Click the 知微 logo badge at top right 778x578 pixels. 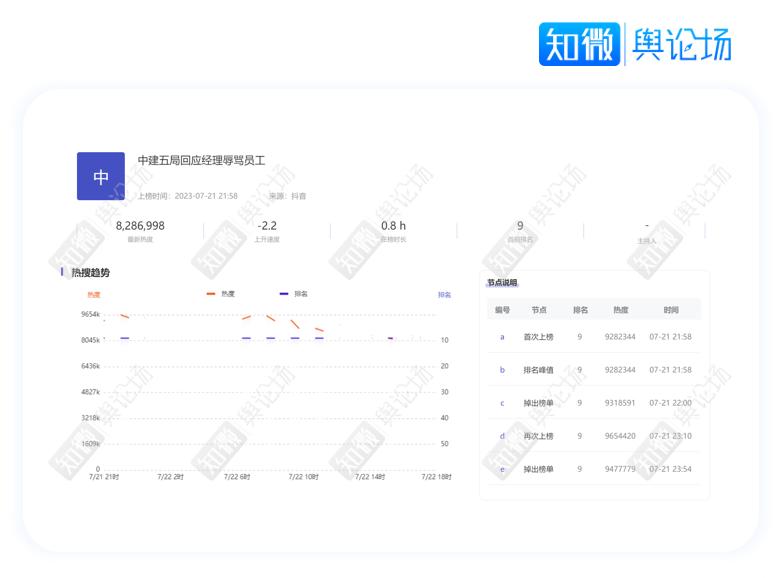pyautogui.click(x=579, y=45)
